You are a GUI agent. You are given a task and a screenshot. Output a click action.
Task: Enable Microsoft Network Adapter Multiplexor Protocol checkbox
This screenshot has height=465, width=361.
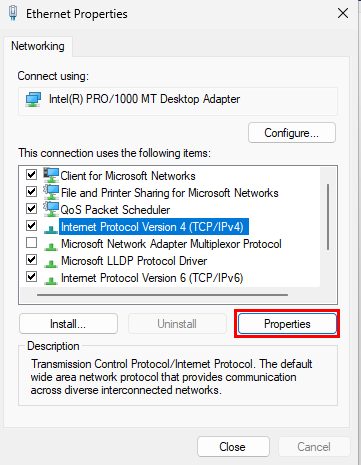31,243
